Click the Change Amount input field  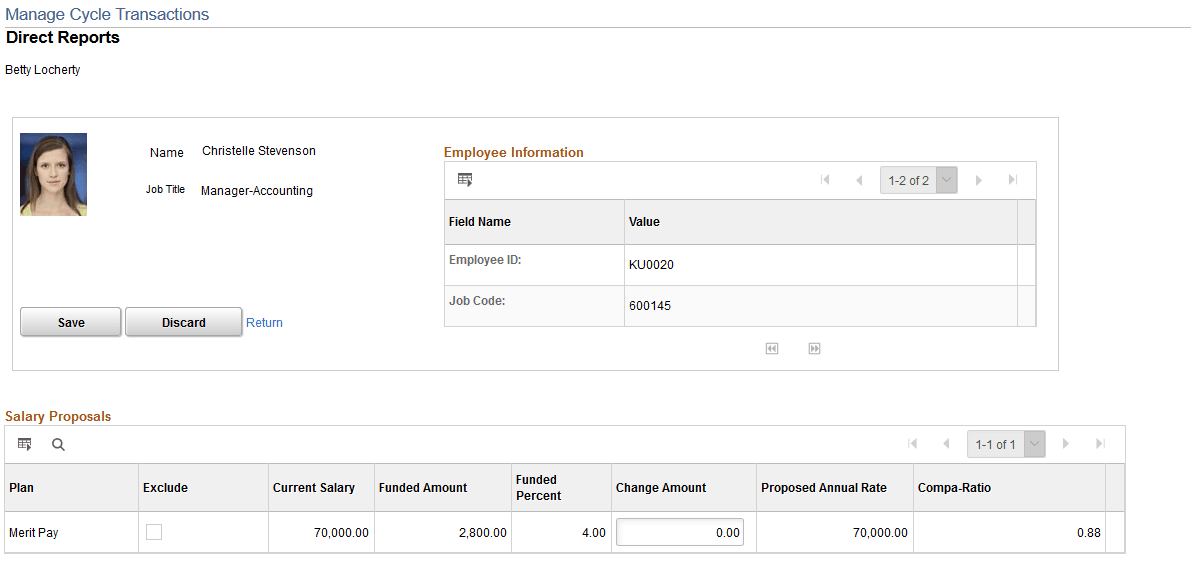680,533
